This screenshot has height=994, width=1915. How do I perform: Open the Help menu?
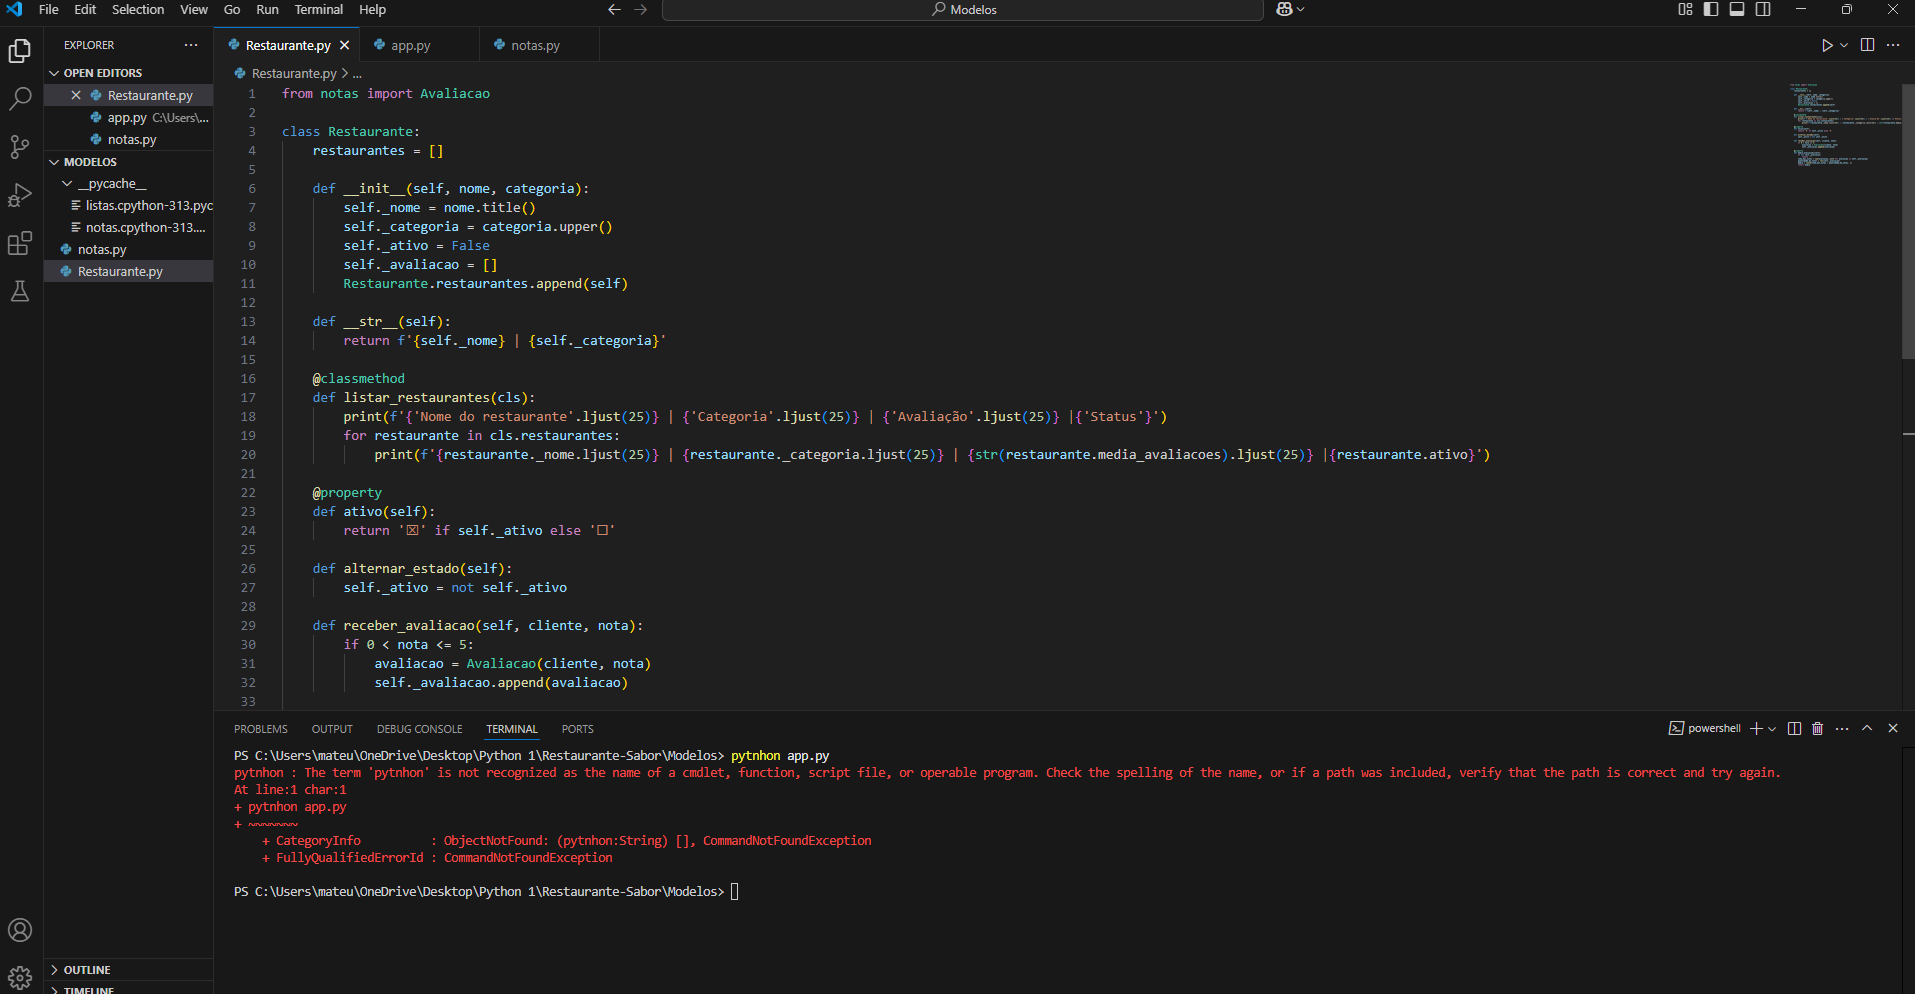pyautogui.click(x=372, y=10)
